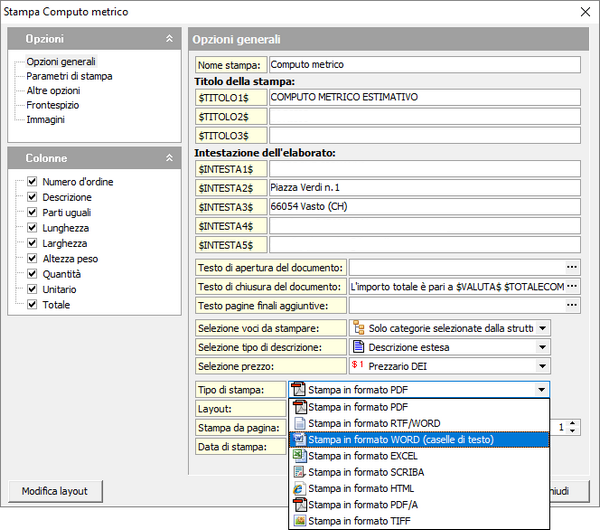Click the Stampa da pagina stepper arrows
Screen dimensions: 600x530
(x=572, y=427)
